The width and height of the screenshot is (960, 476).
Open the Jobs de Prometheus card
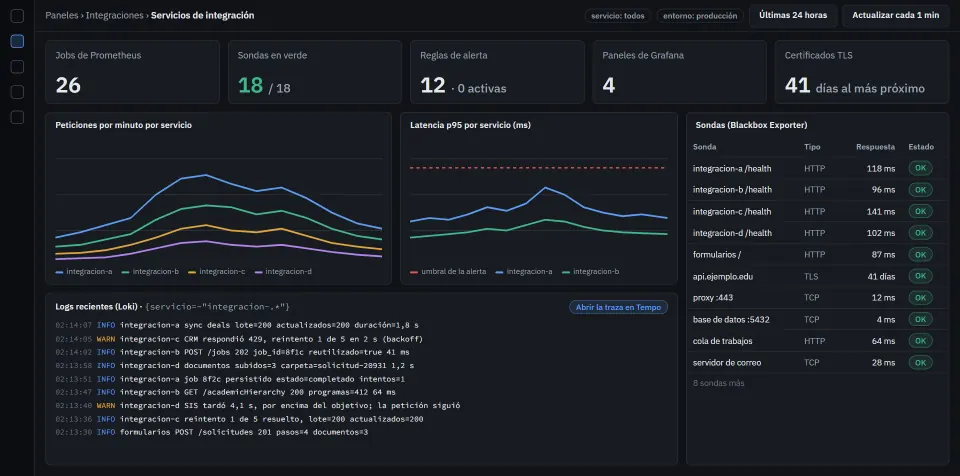(132, 72)
